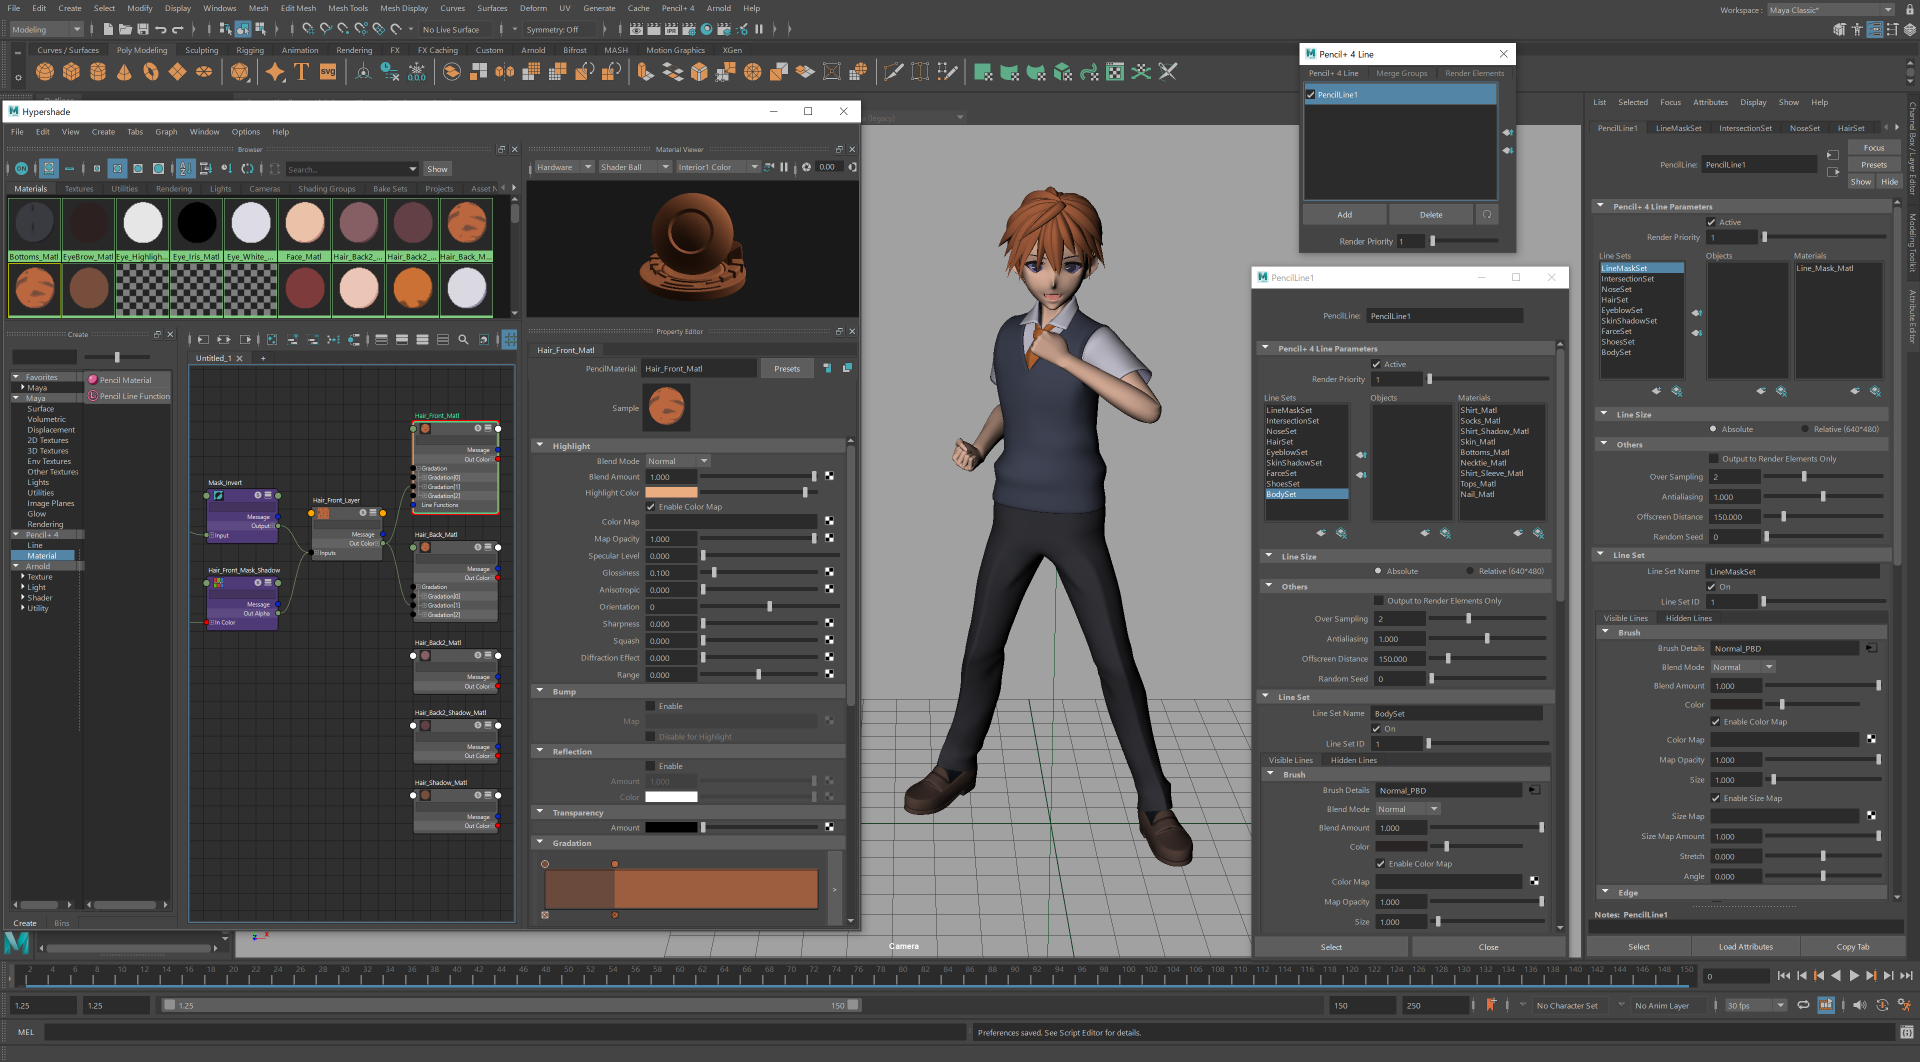The width and height of the screenshot is (1920, 1062).
Task: Toggle the audio speaker icon
Action: pos(1858,1005)
